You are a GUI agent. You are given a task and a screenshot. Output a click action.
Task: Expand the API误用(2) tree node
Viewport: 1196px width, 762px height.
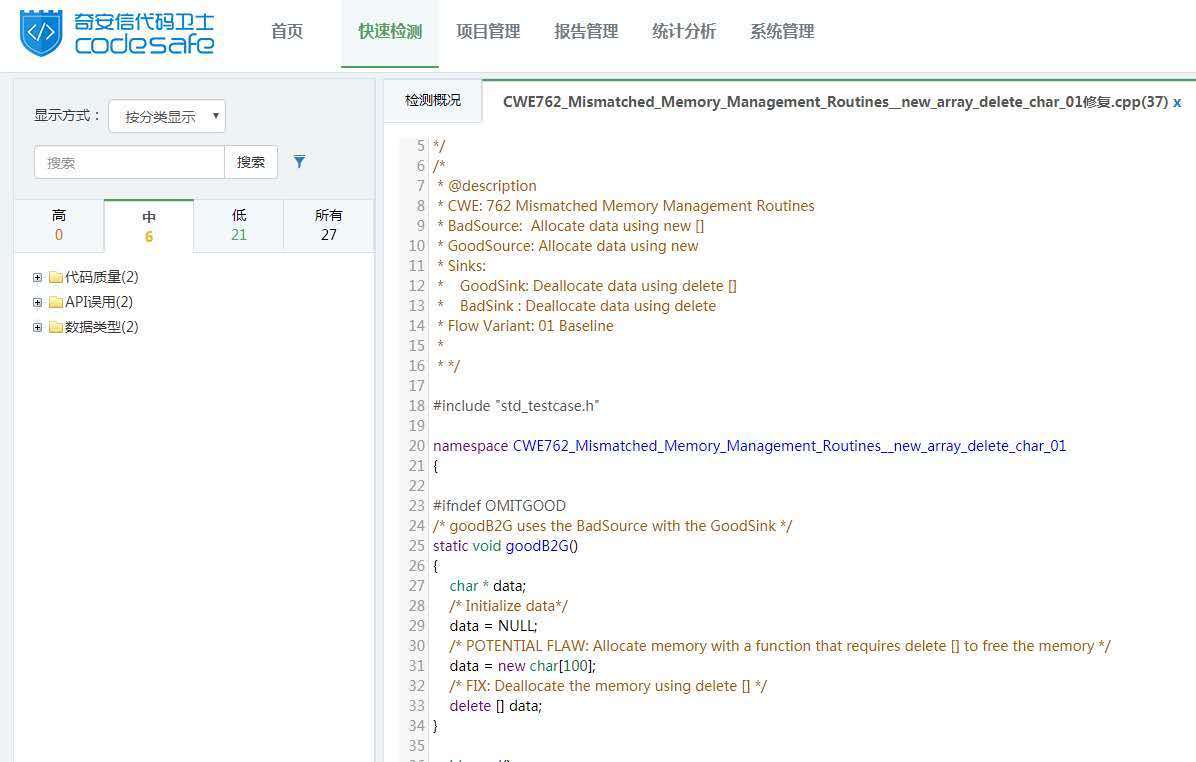tap(38, 302)
